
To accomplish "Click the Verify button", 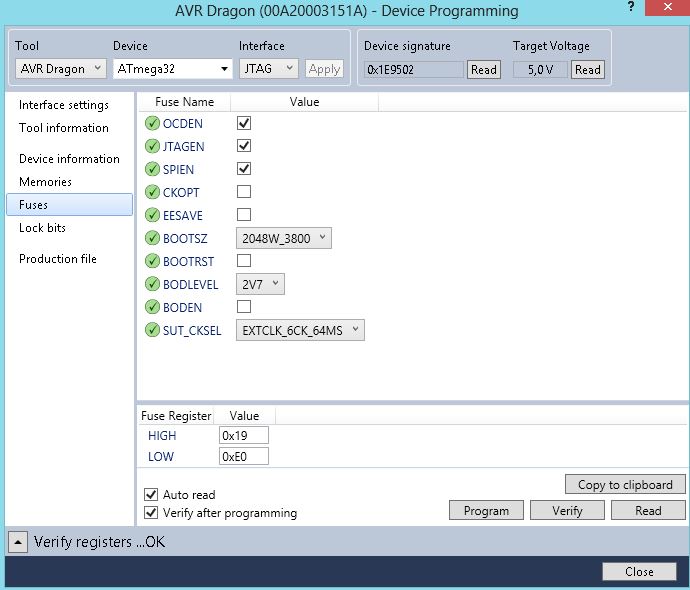I will click(567, 510).
